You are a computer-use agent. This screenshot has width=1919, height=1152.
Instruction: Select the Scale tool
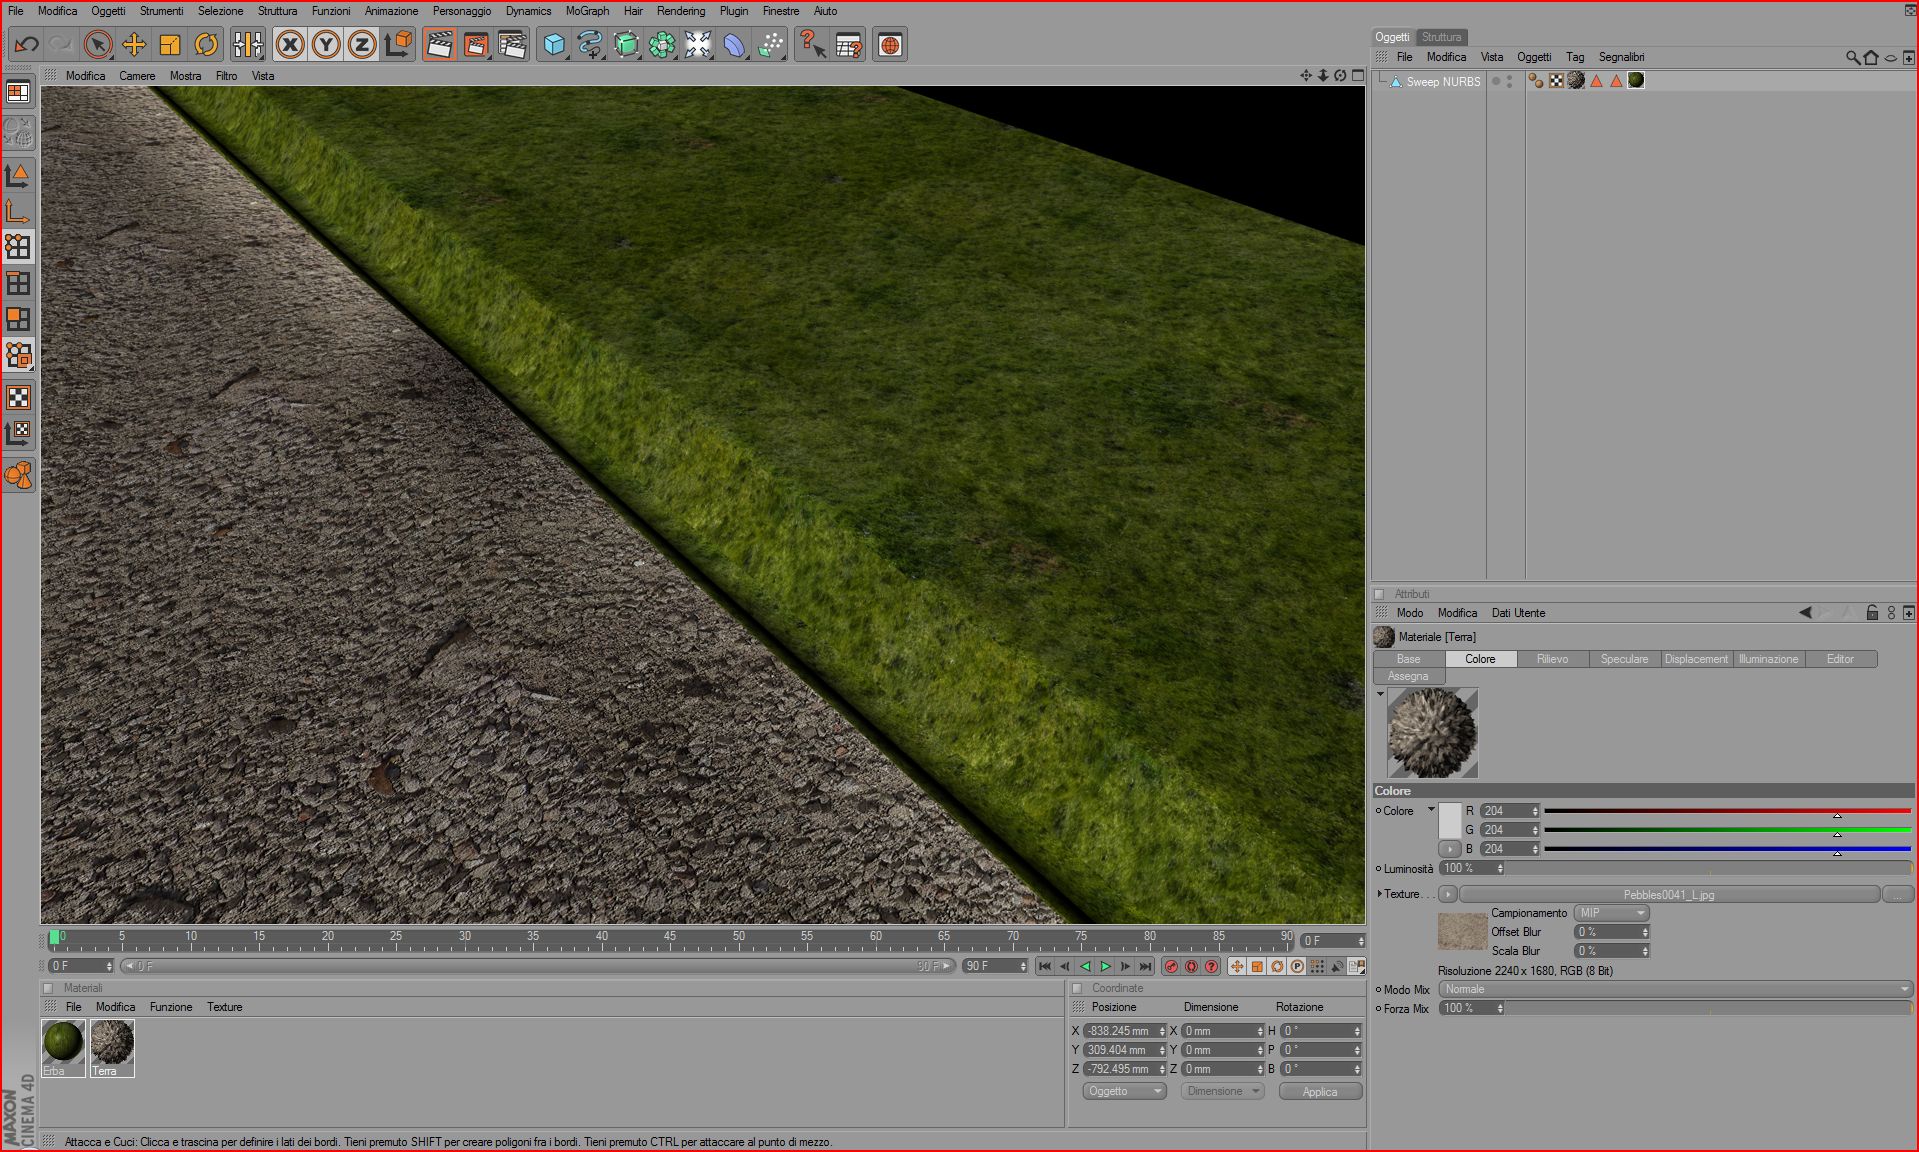[170, 45]
